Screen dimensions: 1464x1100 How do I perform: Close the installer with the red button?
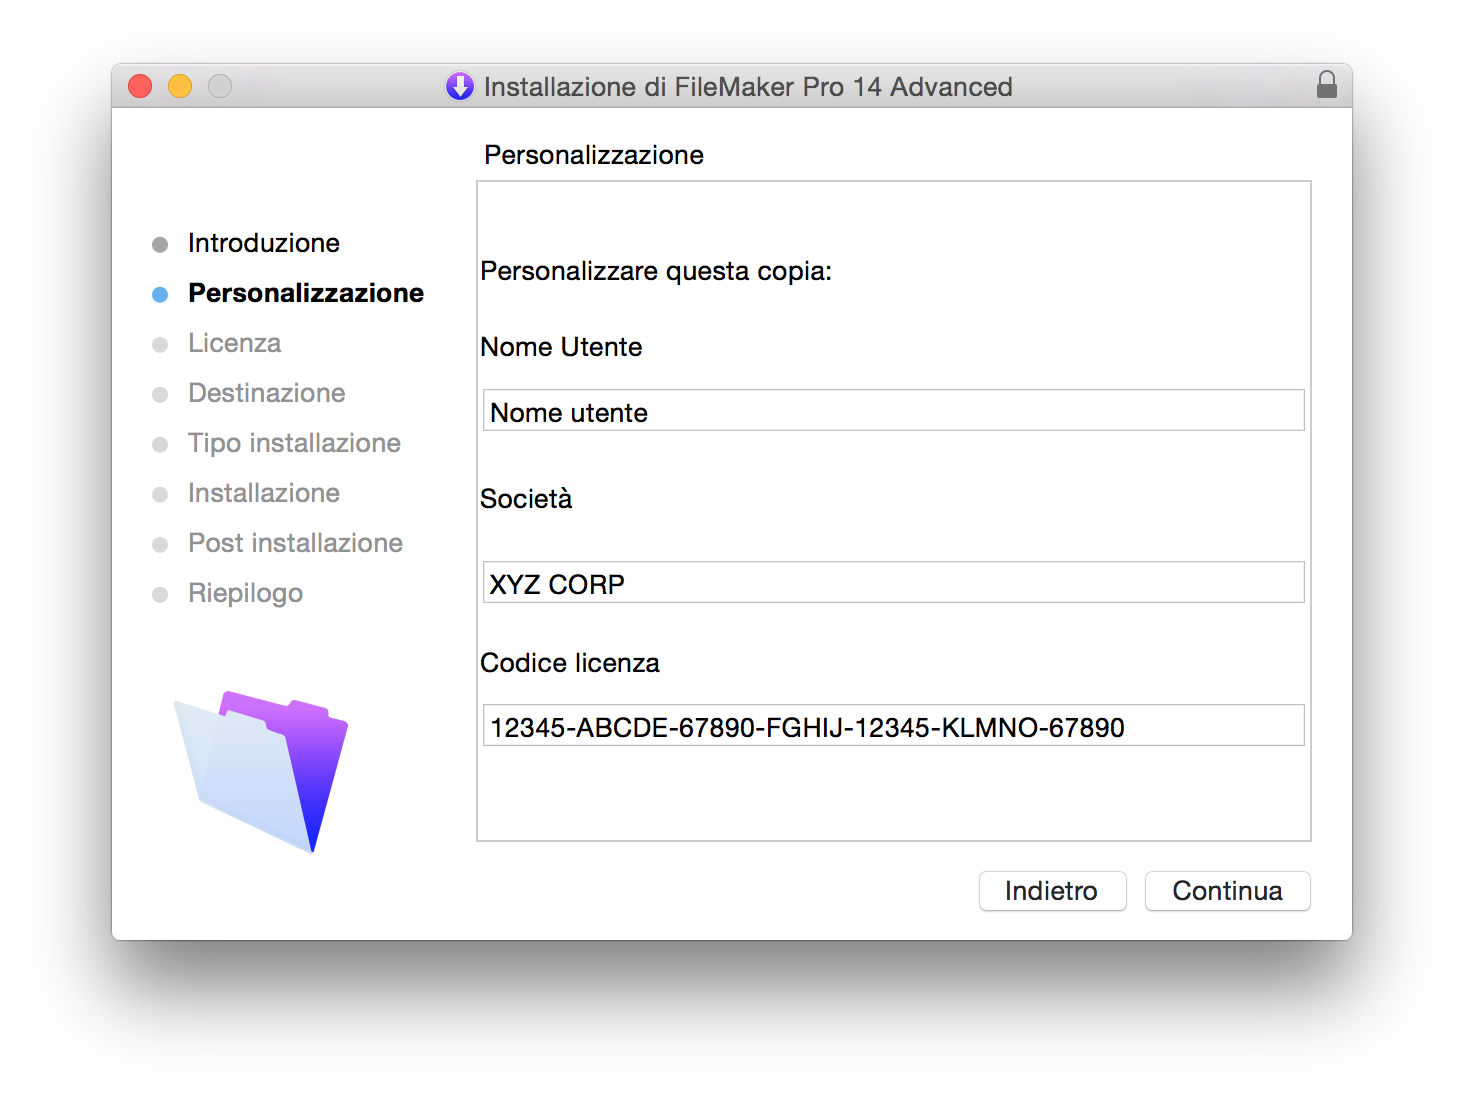[x=140, y=86]
